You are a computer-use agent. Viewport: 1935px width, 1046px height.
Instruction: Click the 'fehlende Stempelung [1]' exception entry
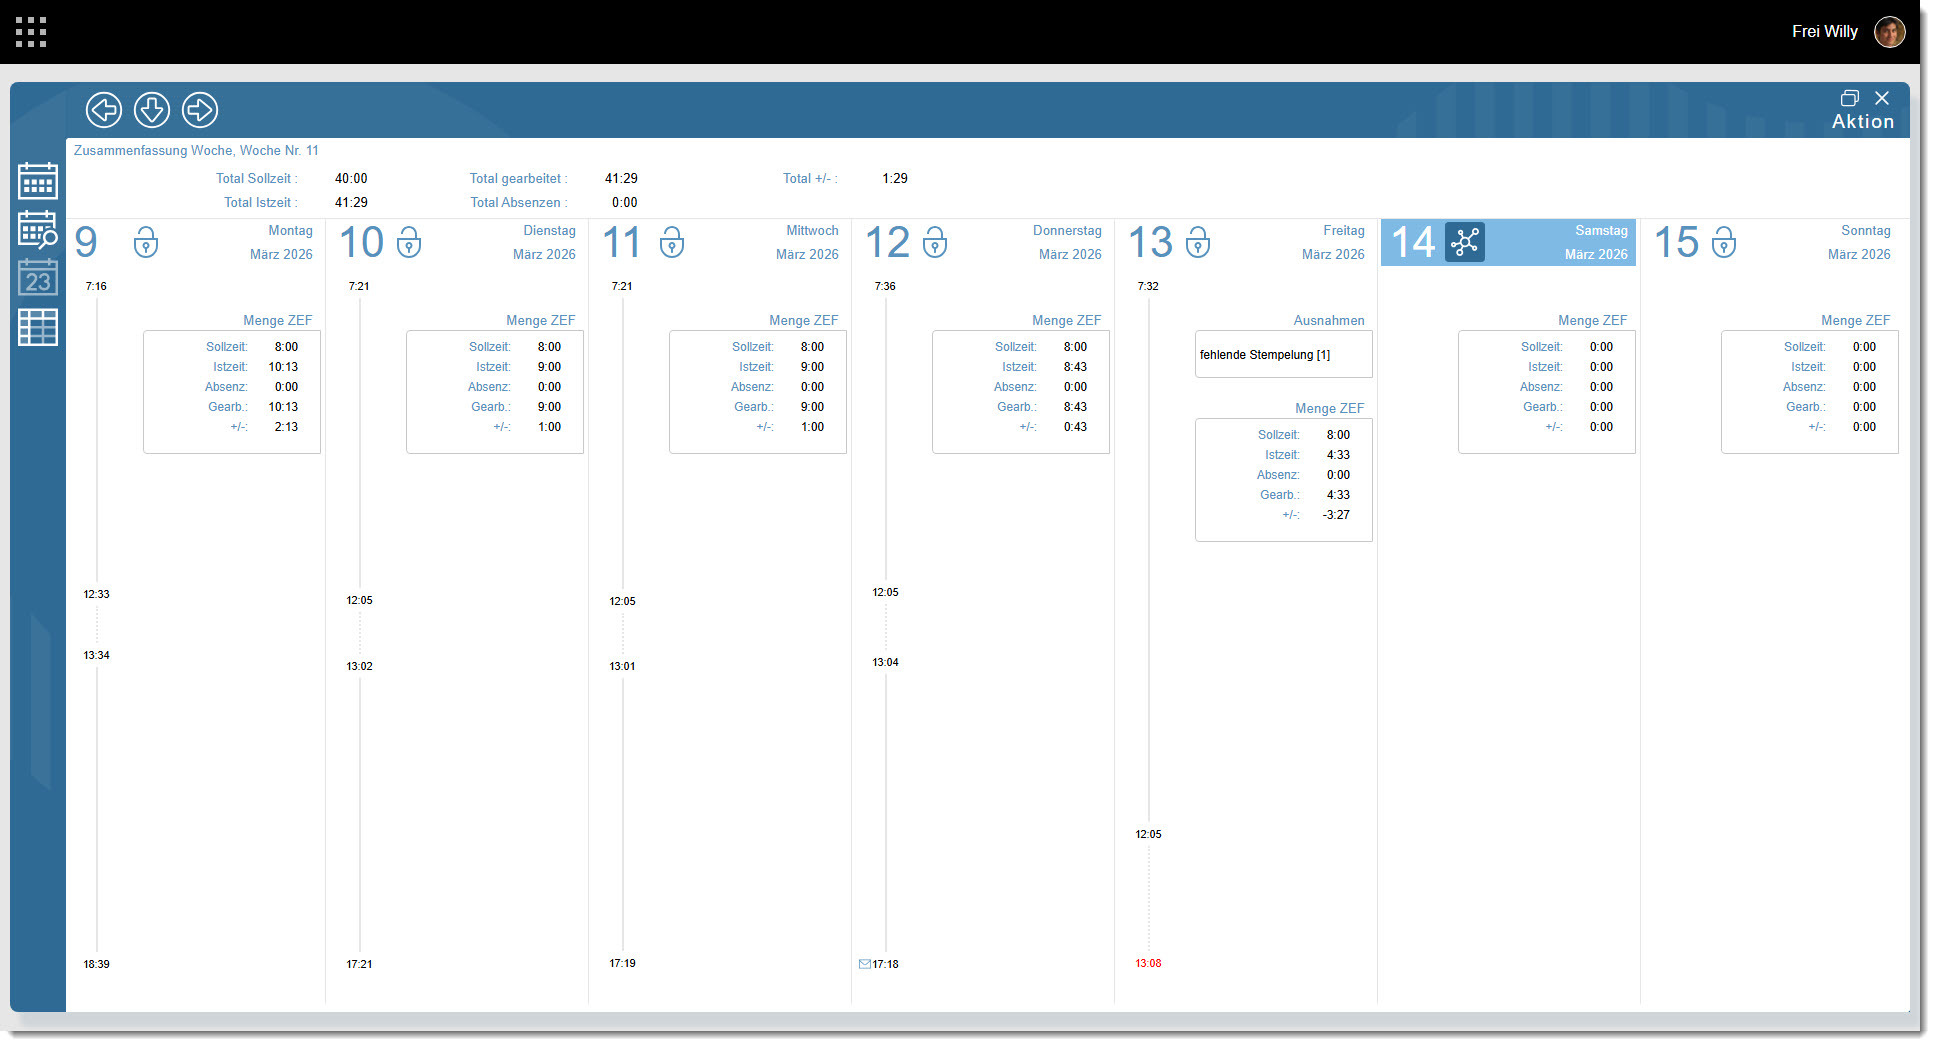tap(1265, 355)
